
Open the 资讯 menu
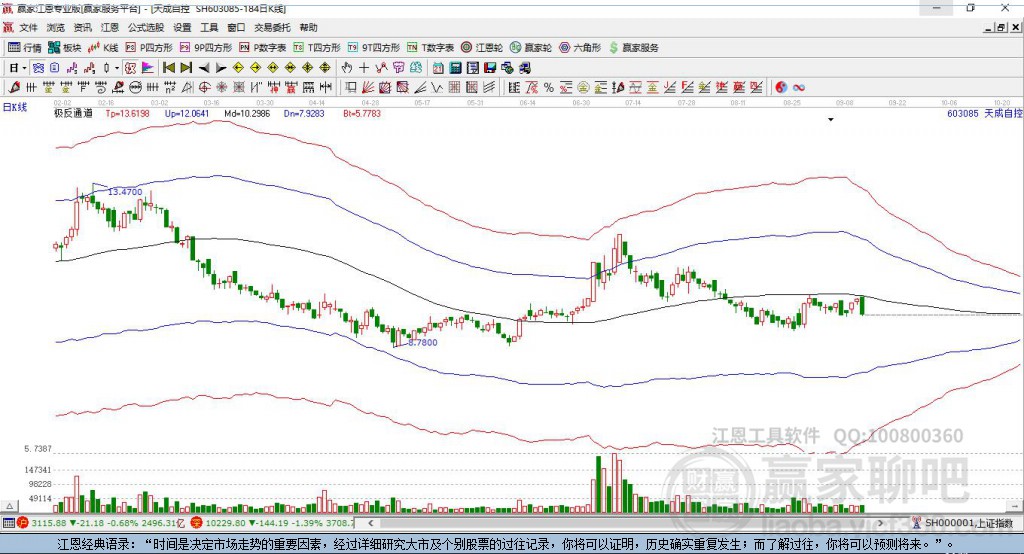pos(82,27)
